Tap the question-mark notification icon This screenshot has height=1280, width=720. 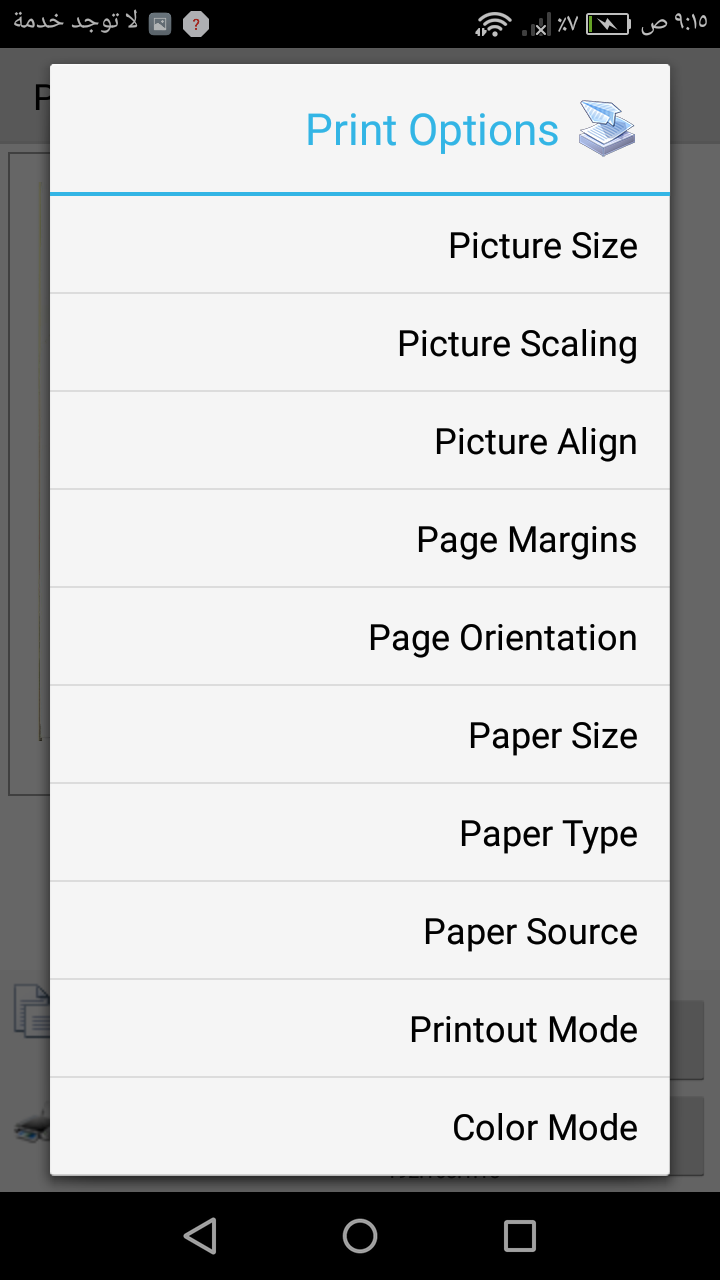(x=196, y=24)
